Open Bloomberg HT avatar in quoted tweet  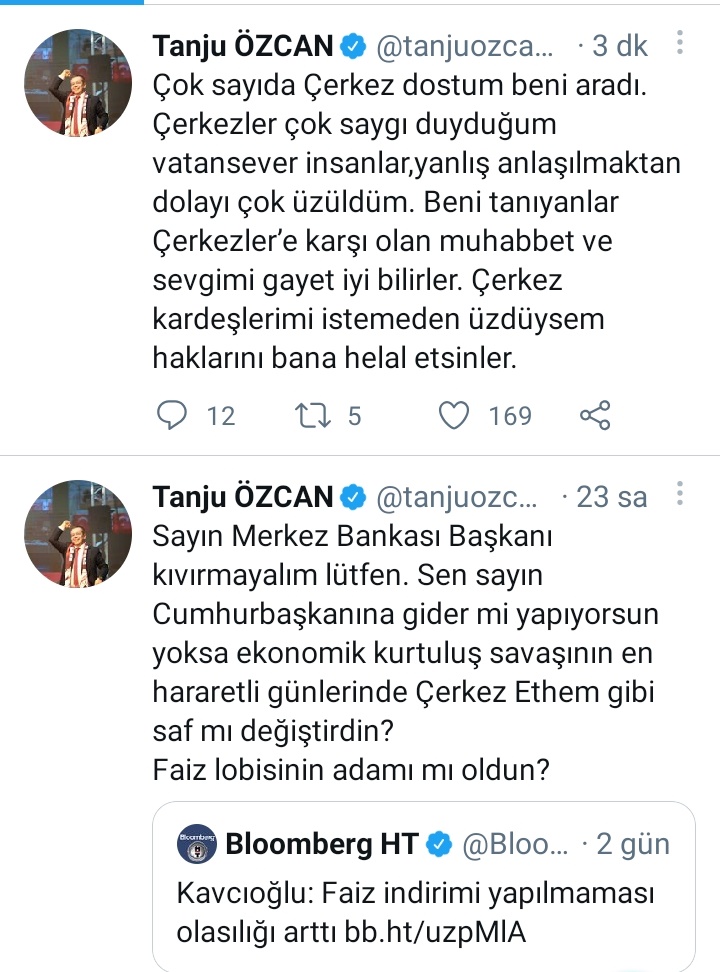(x=195, y=844)
